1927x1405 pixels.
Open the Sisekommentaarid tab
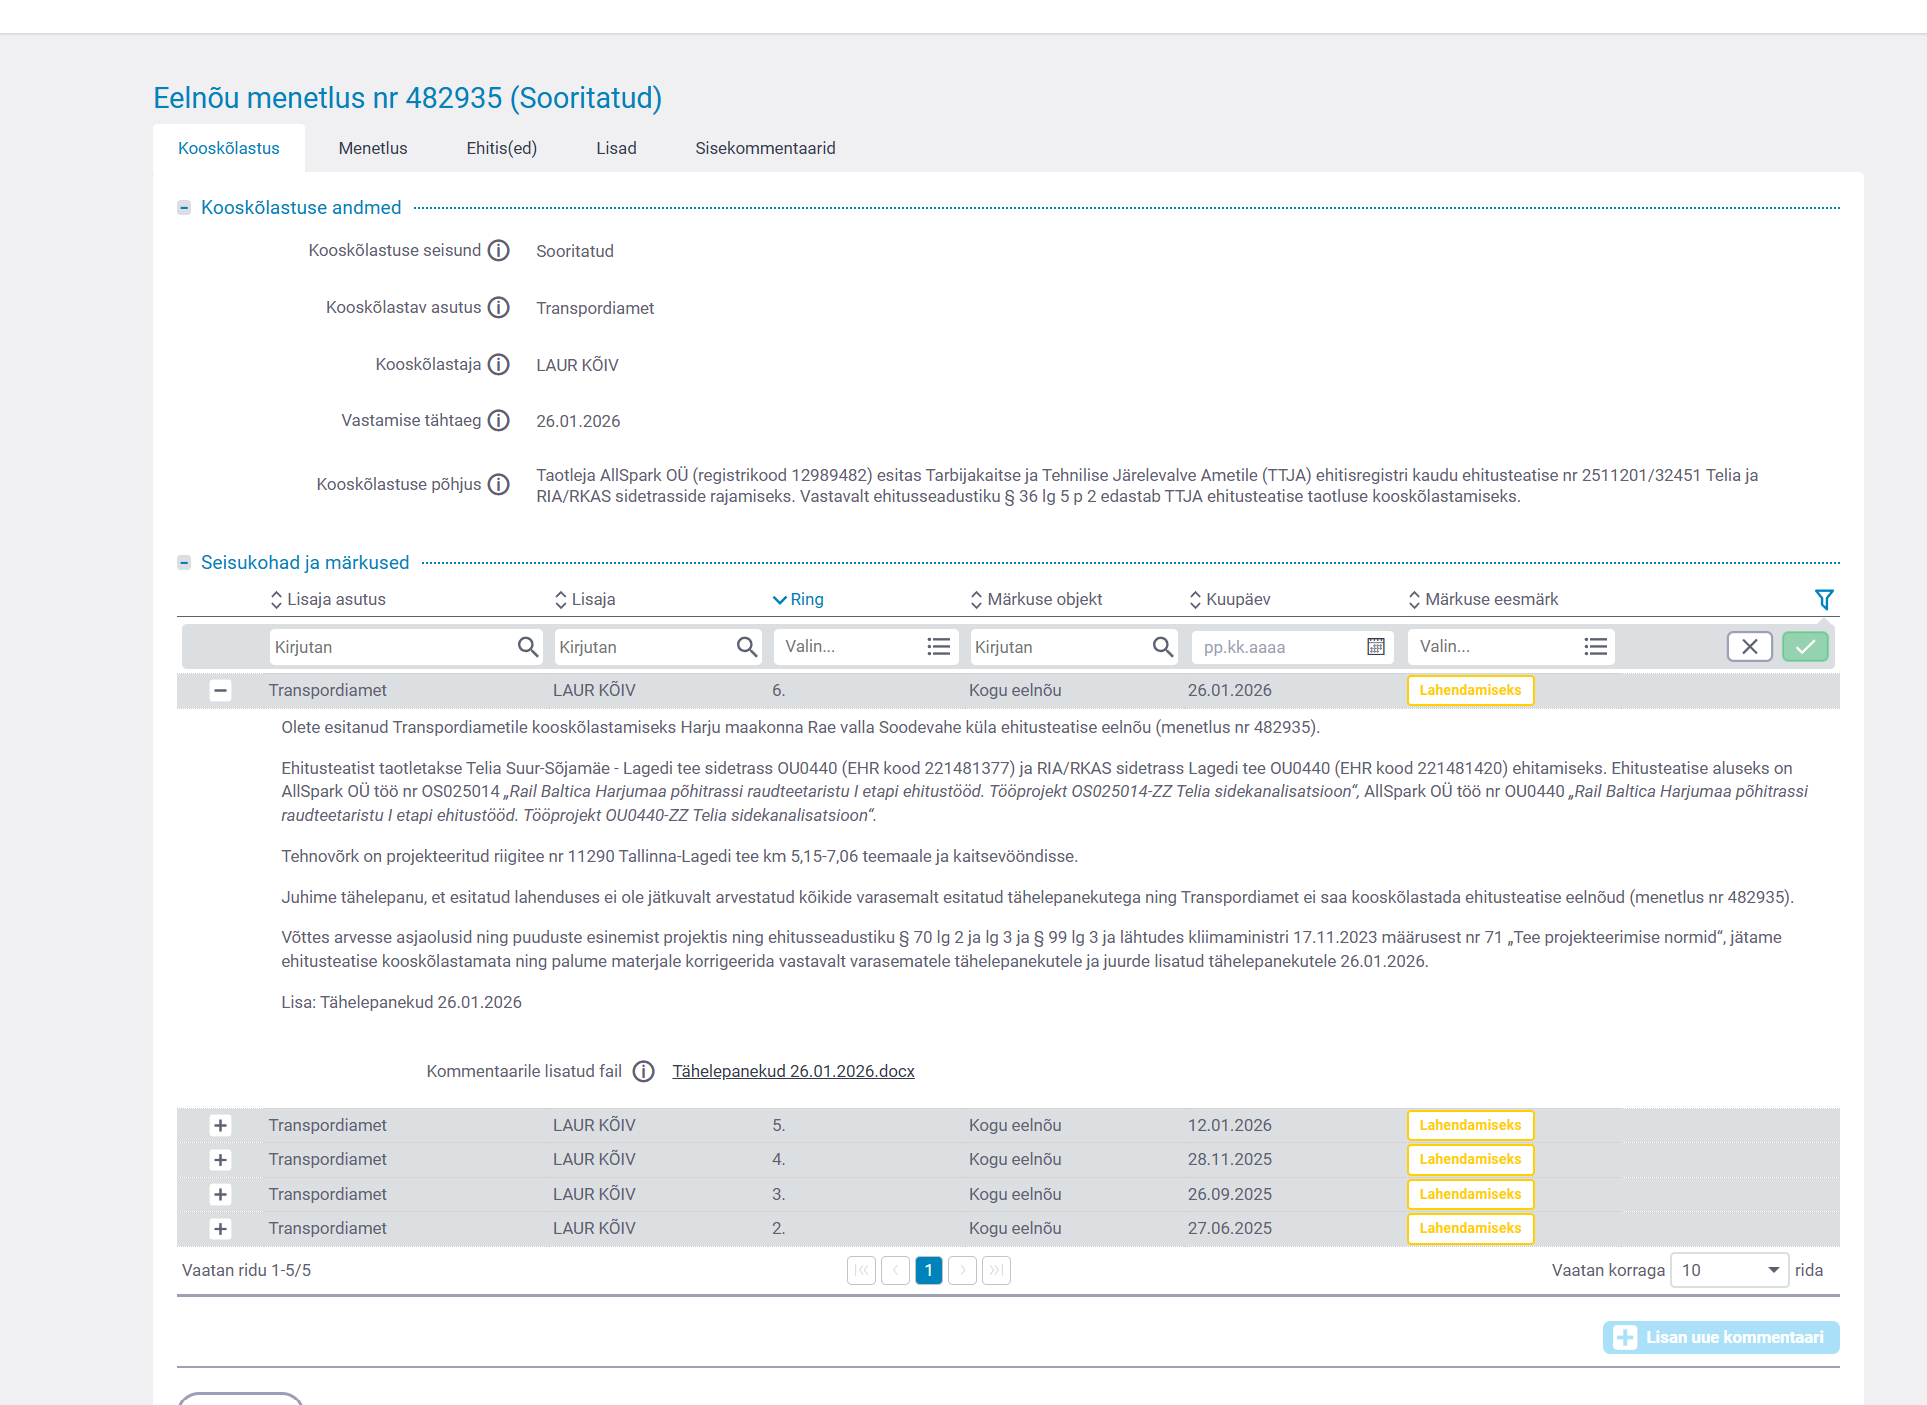[x=764, y=148]
